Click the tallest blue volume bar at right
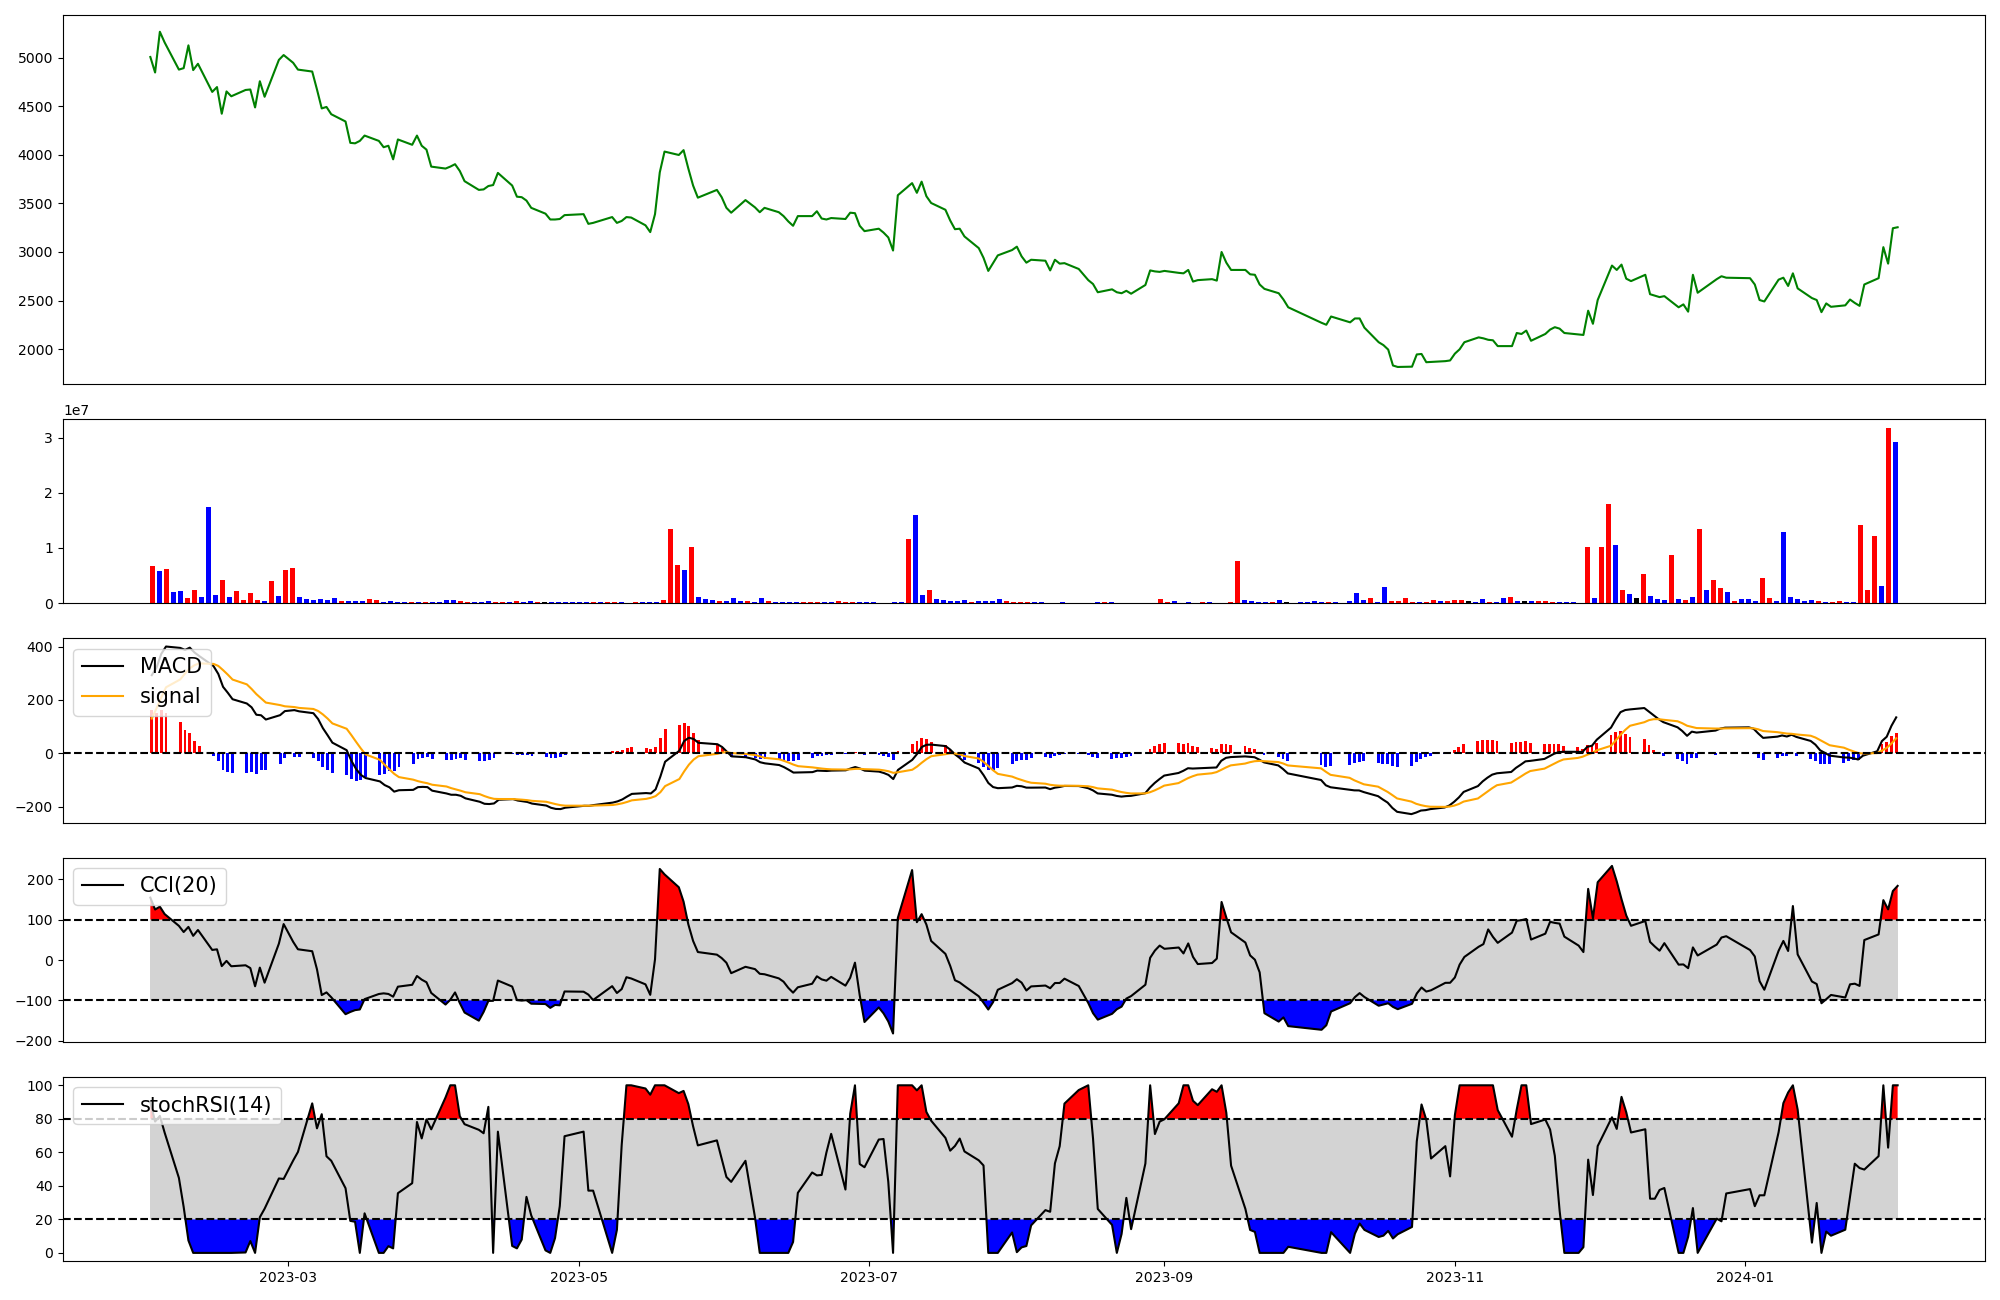2000x1300 pixels. (1895, 522)
